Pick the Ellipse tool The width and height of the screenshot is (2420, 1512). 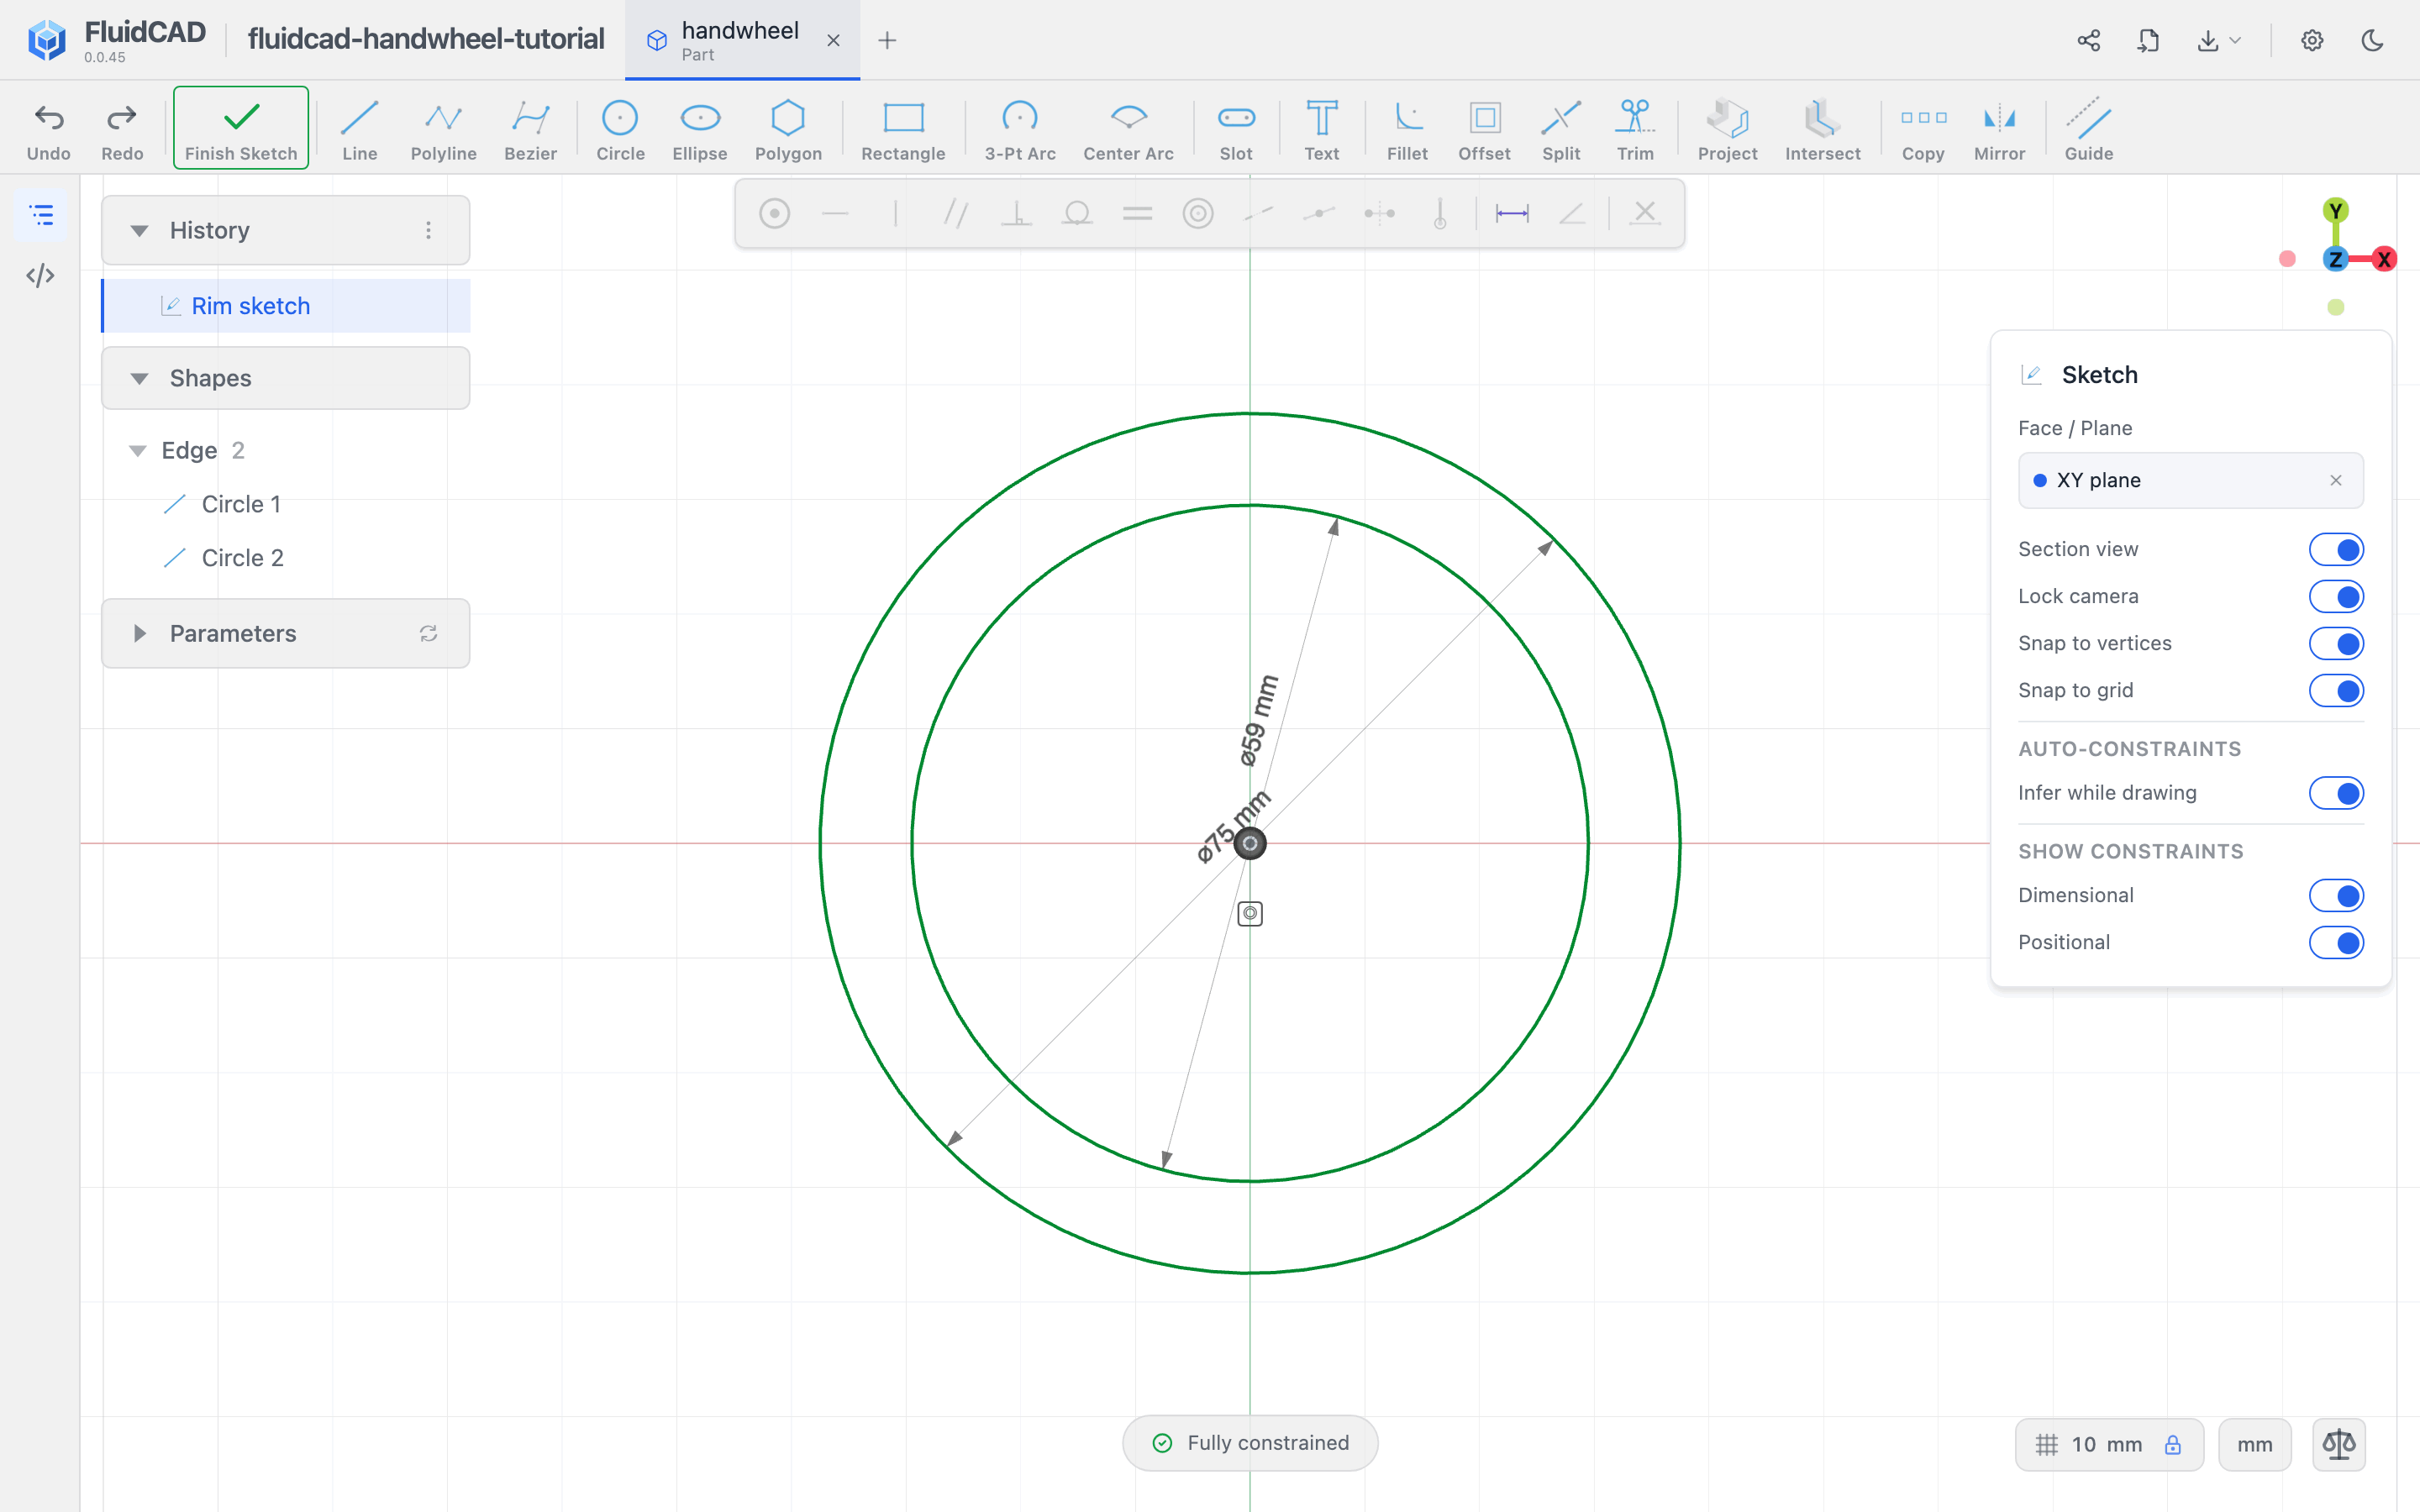pos(700,129)
